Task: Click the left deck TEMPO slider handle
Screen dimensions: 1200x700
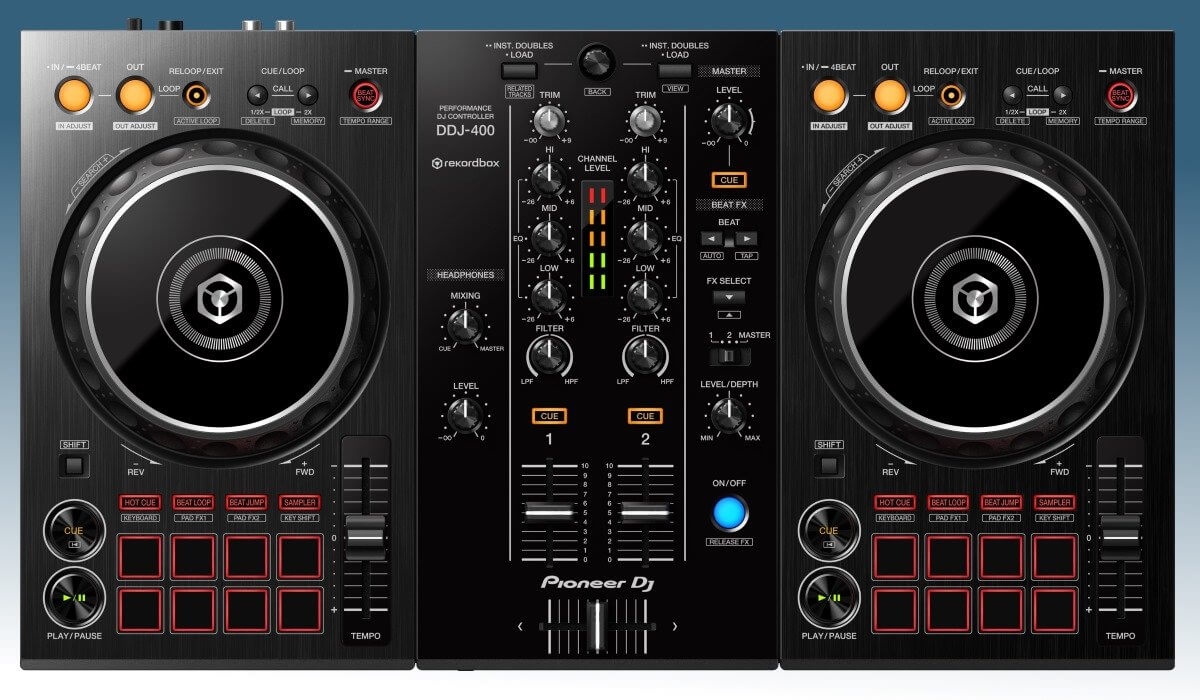Action: coord(365,538)
